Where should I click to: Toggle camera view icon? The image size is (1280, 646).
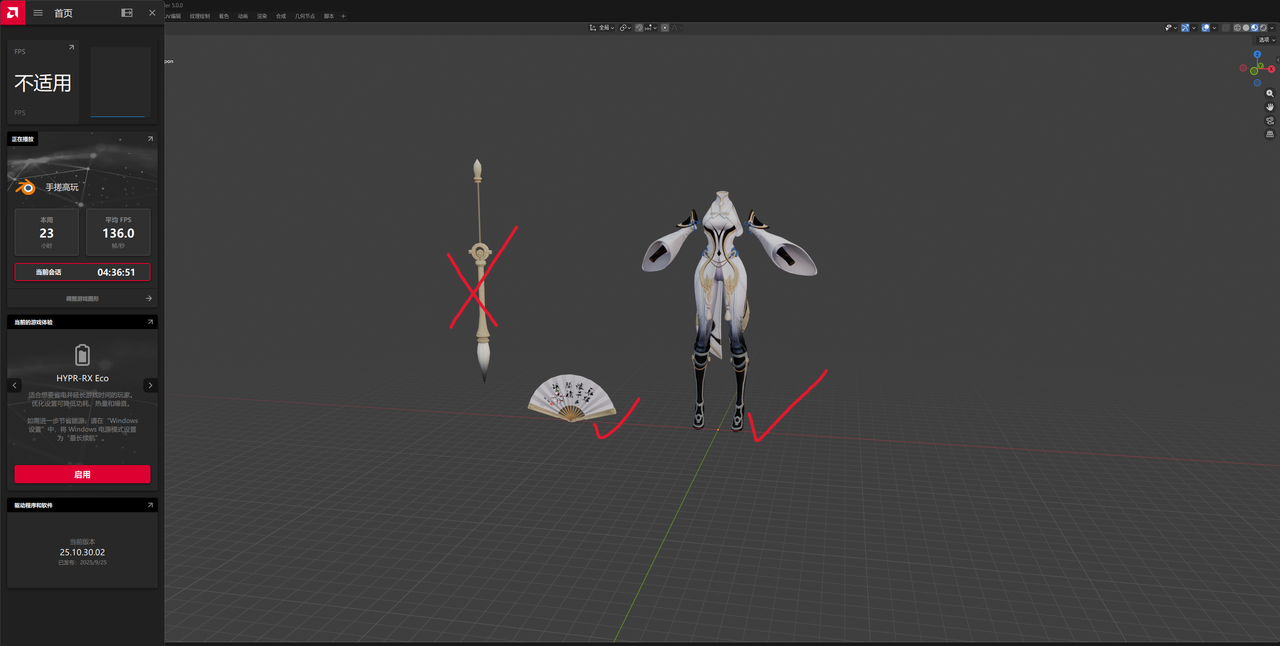1270,120
